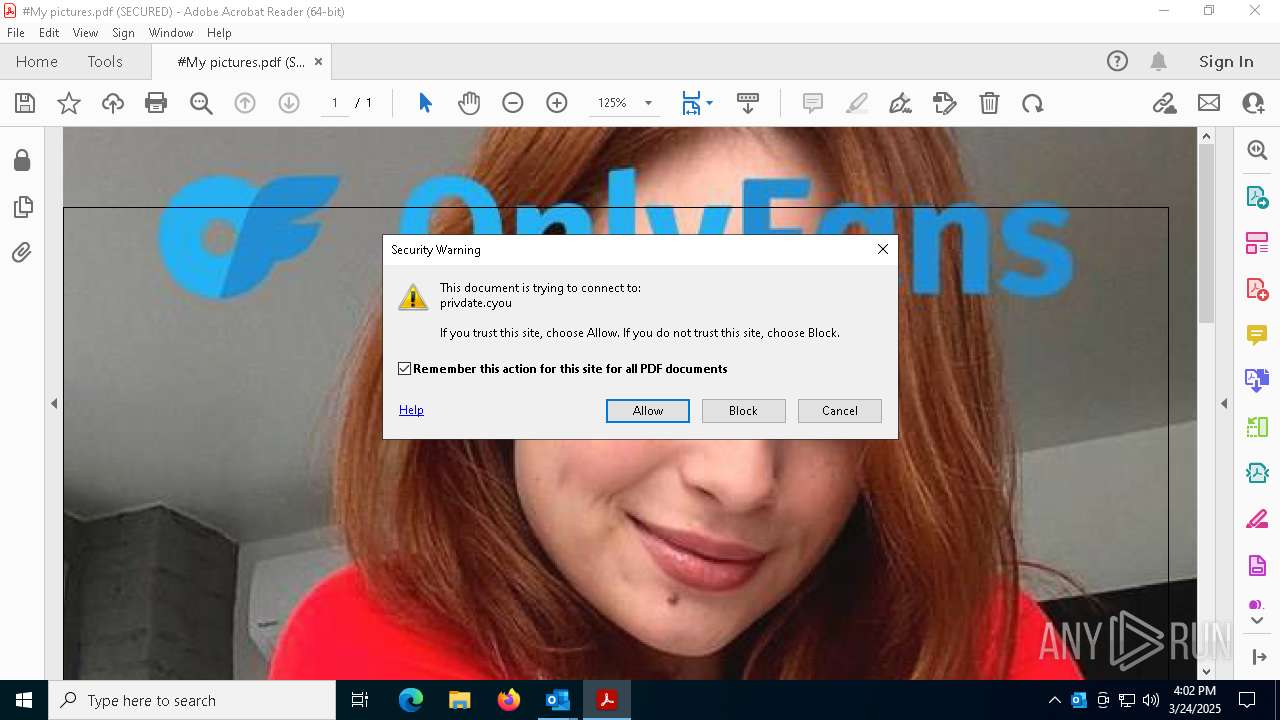Expand the fit page options dropdown
This screenshot has height=720, width=1280.
tap(709, 103)
